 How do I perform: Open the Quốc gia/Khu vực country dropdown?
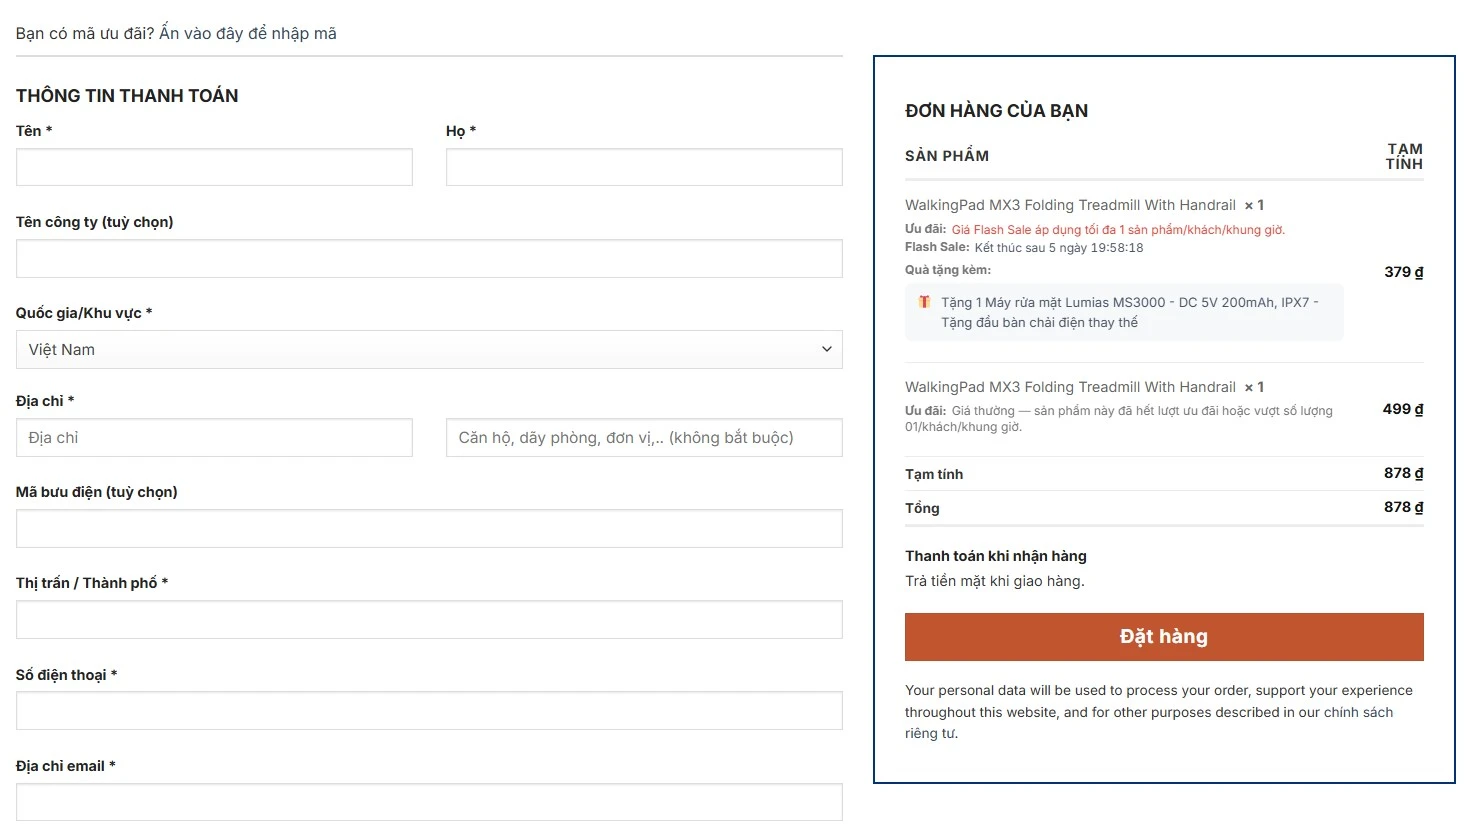429,349
